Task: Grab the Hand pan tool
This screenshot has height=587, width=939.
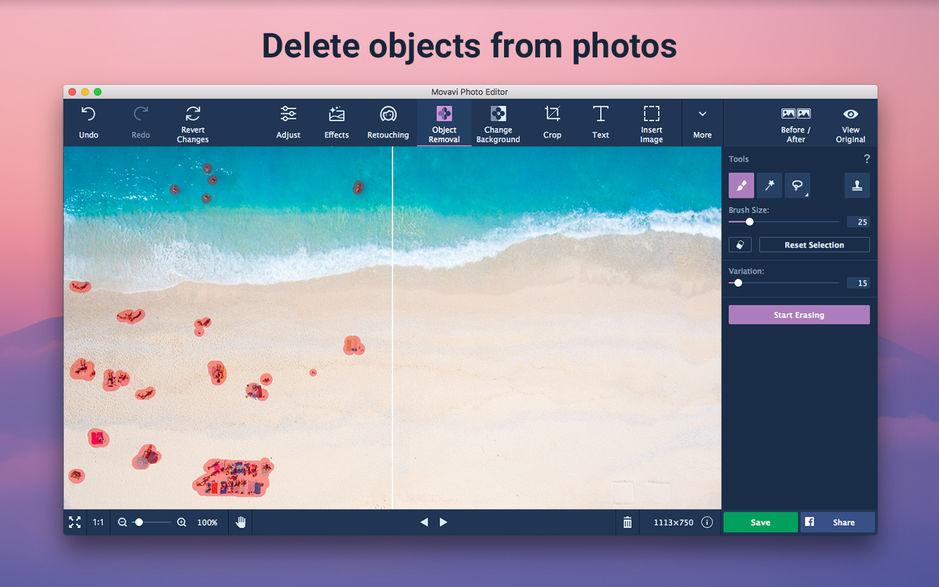Action: [x=240, y=521]
